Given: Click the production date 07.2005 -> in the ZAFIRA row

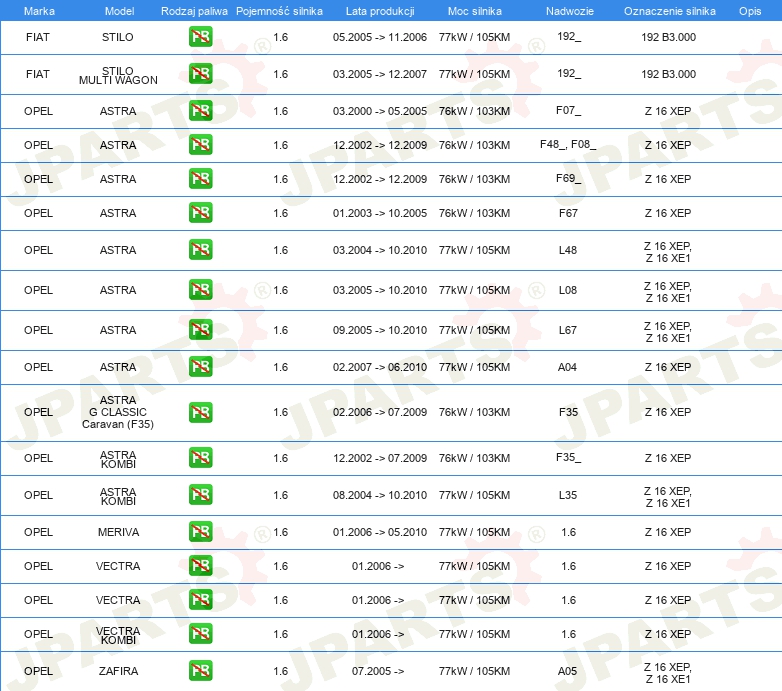Looking at the screenshot, I should [x=378, y=671].
